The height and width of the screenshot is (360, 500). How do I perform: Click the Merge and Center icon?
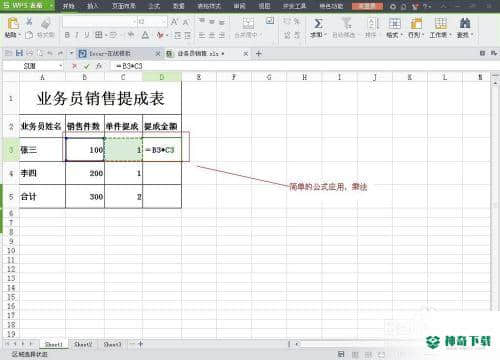(248, 23)
